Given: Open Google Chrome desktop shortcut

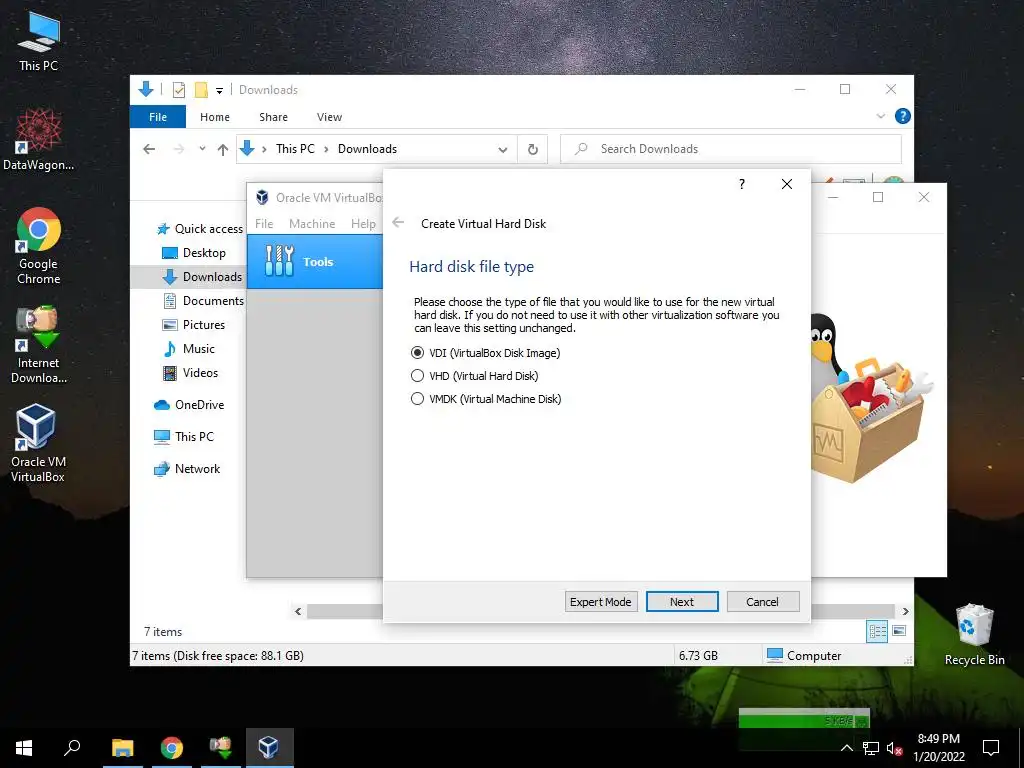Looking at the screenshot, I should [38, 247].
